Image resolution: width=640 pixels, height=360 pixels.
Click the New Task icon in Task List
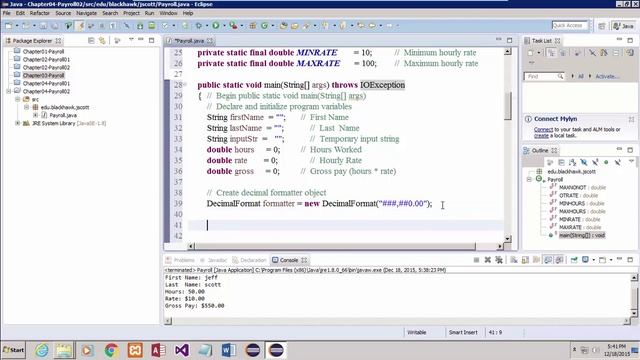tap(530, 53)
